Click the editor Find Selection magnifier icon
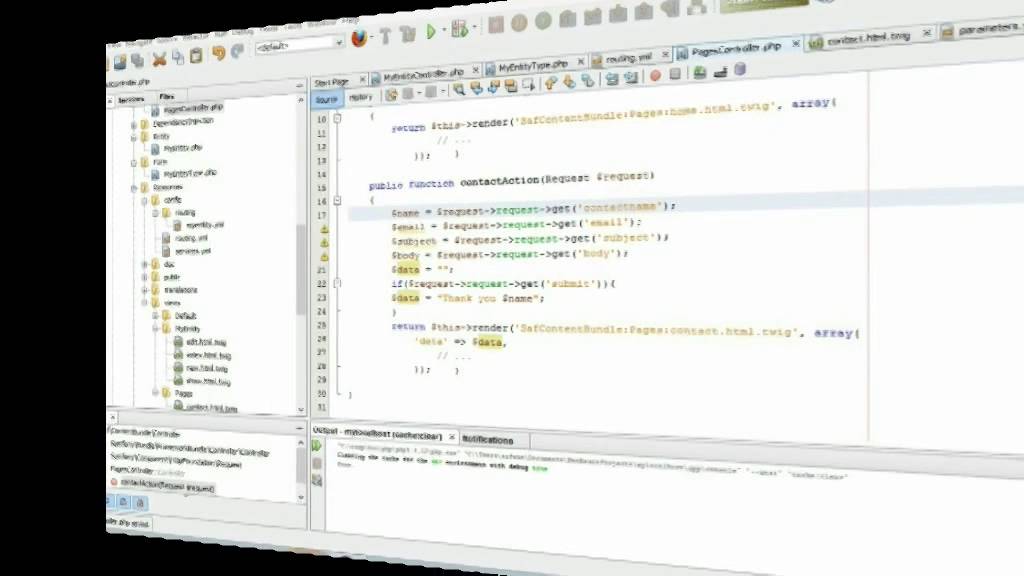 pos(459,89)
